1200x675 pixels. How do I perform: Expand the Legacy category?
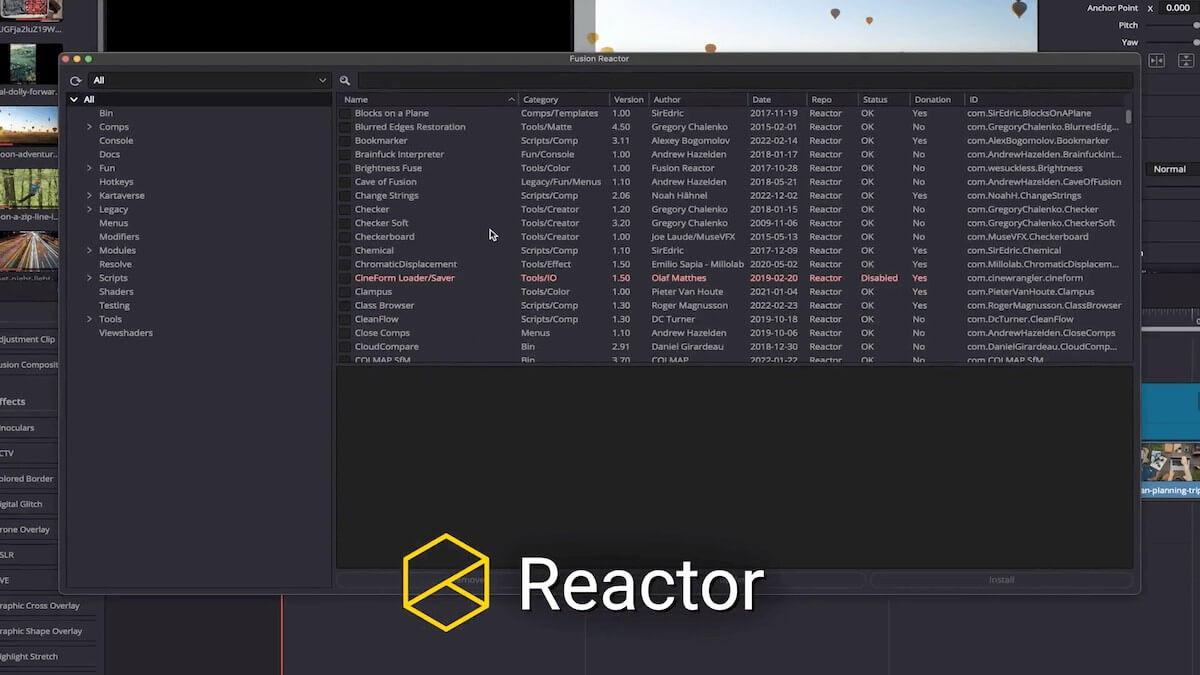(89, 209)
